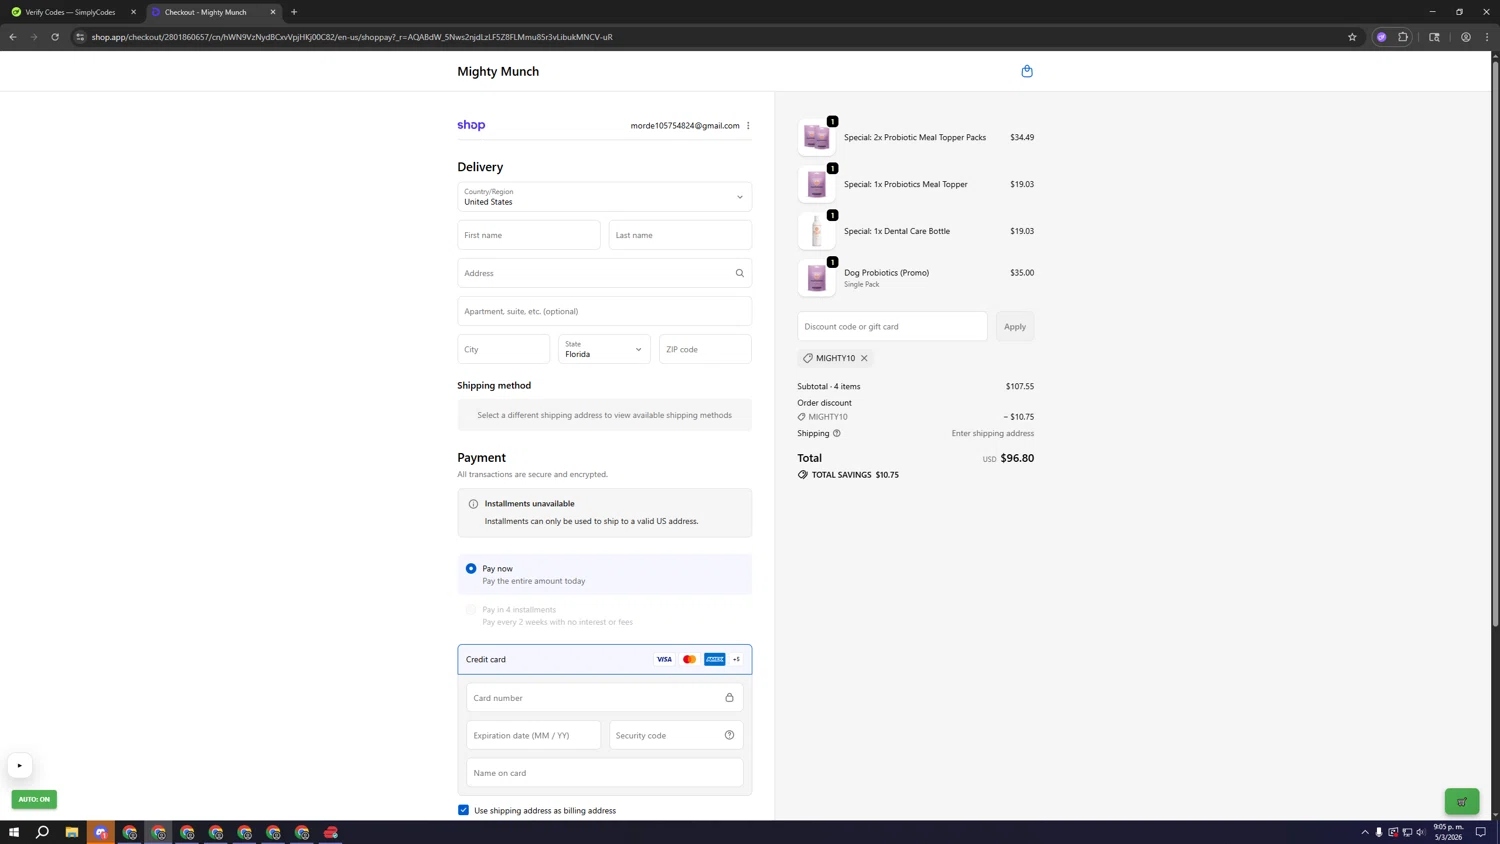Screen dimensions: 1500x844
Task: Uncheck use shipping address as billing
Action: tap(463, 810)
